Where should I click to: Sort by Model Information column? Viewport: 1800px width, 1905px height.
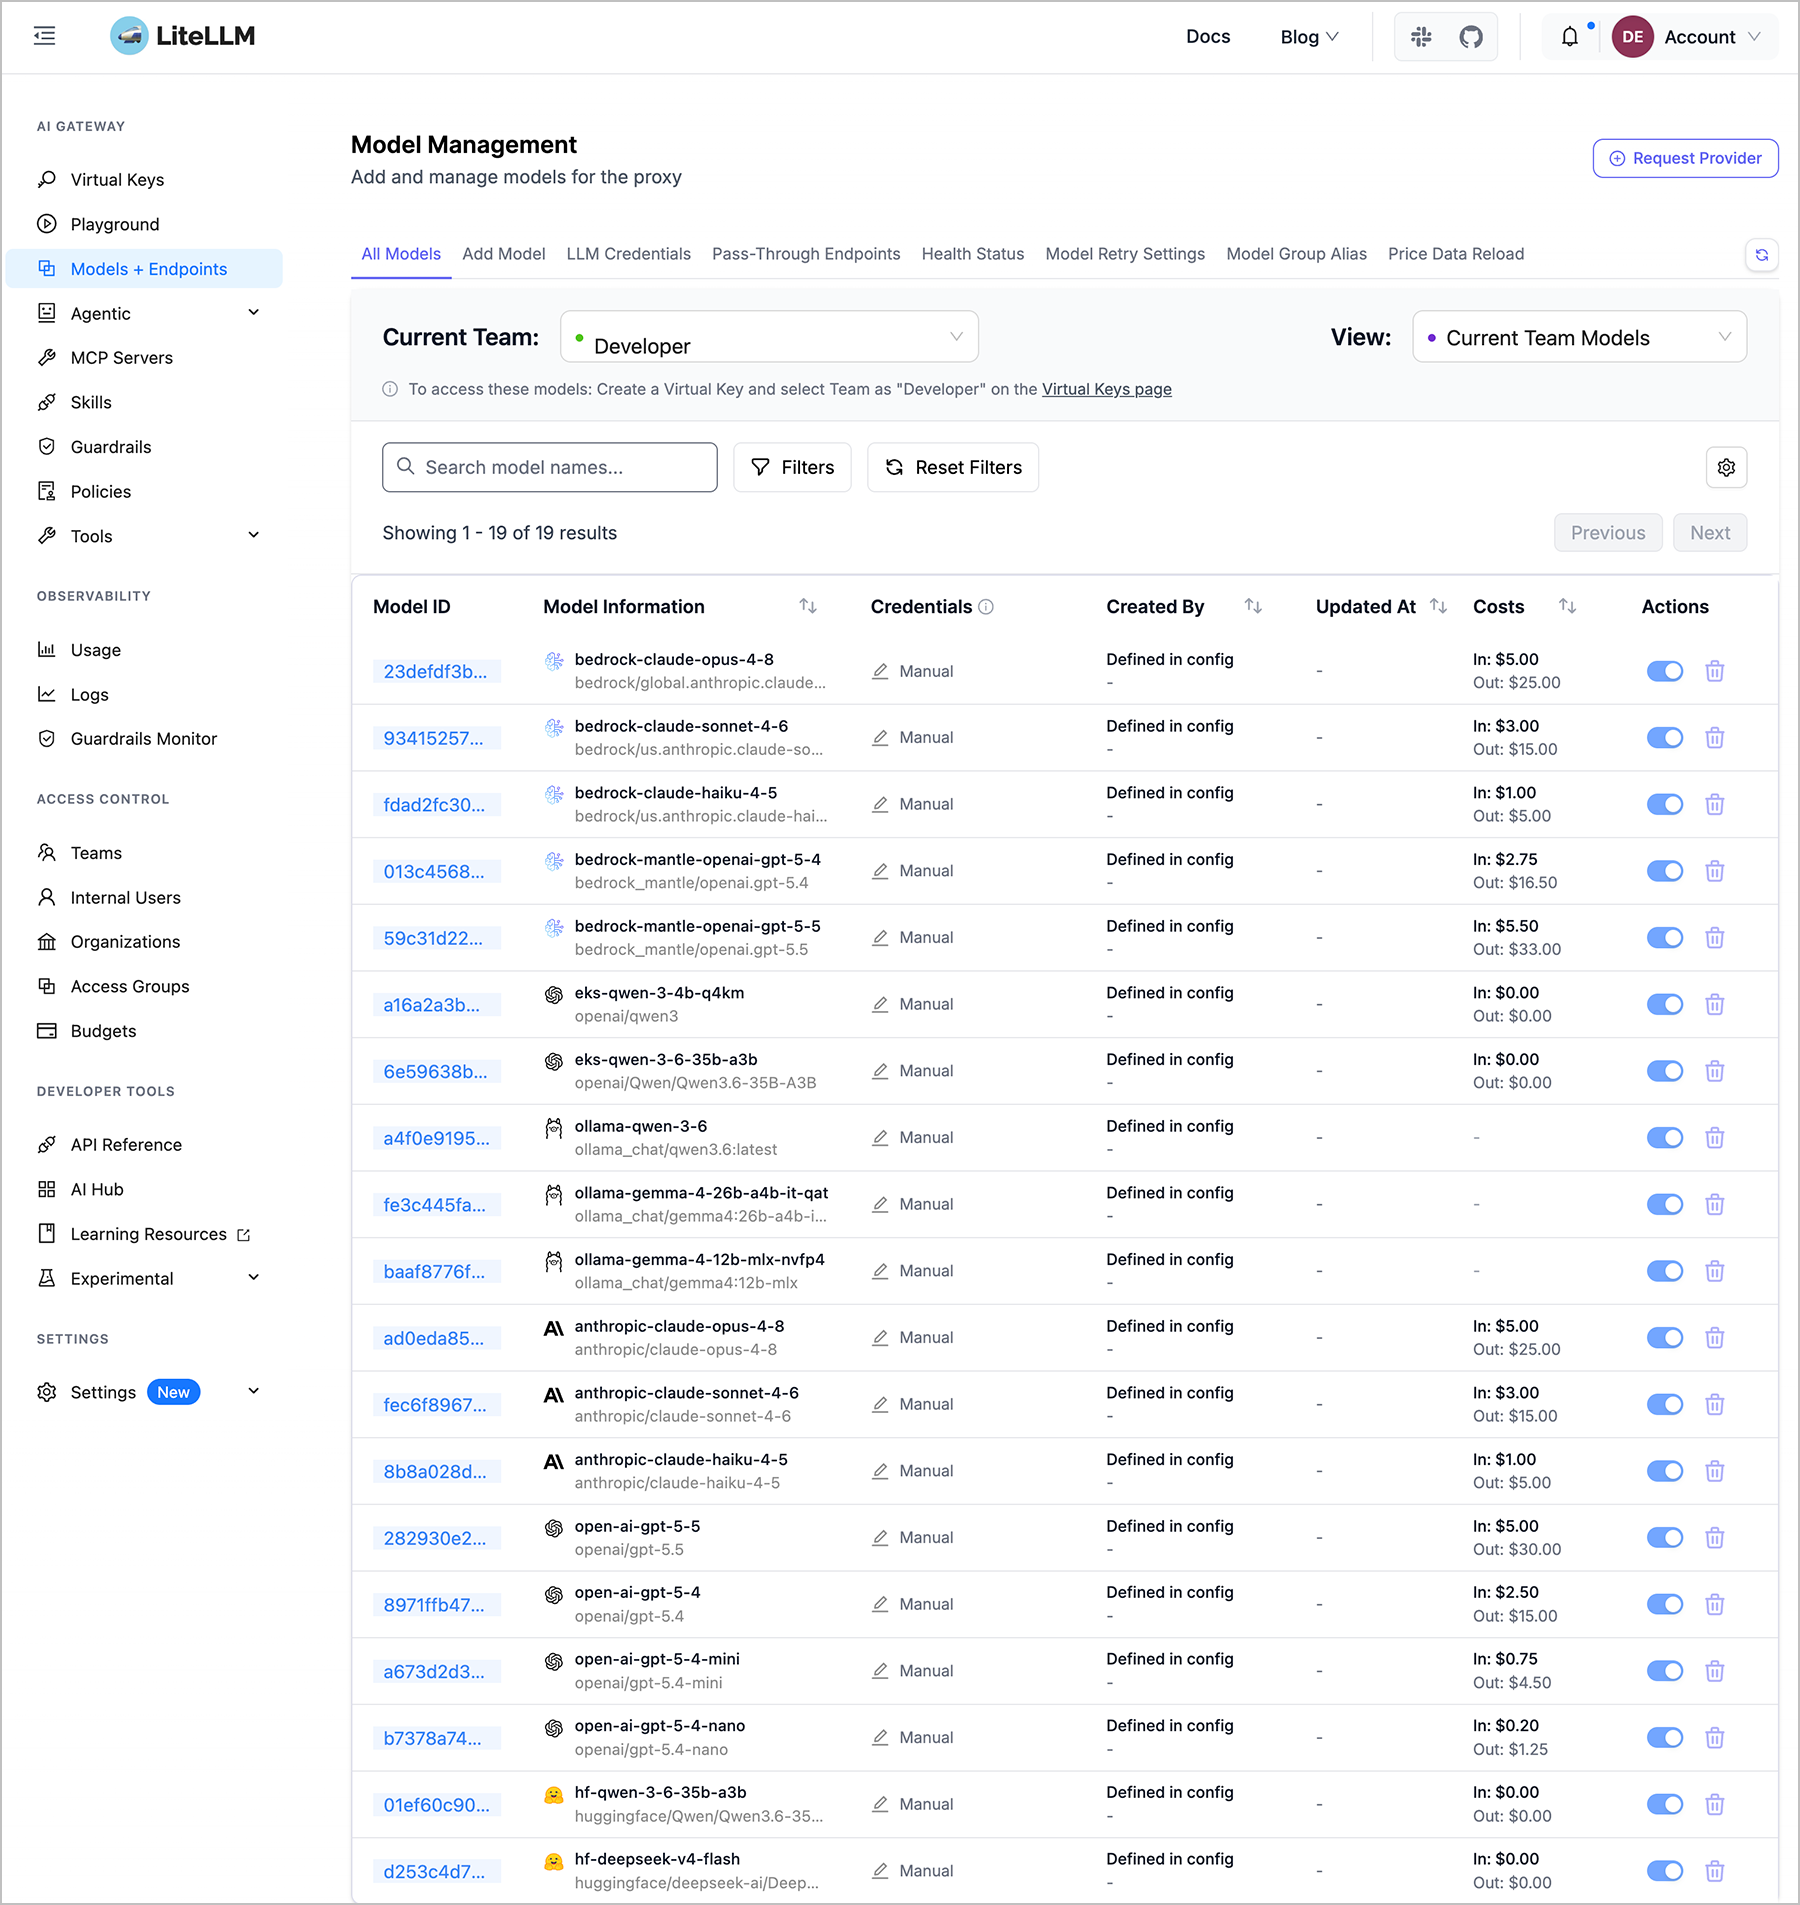[x=808, y=606]
